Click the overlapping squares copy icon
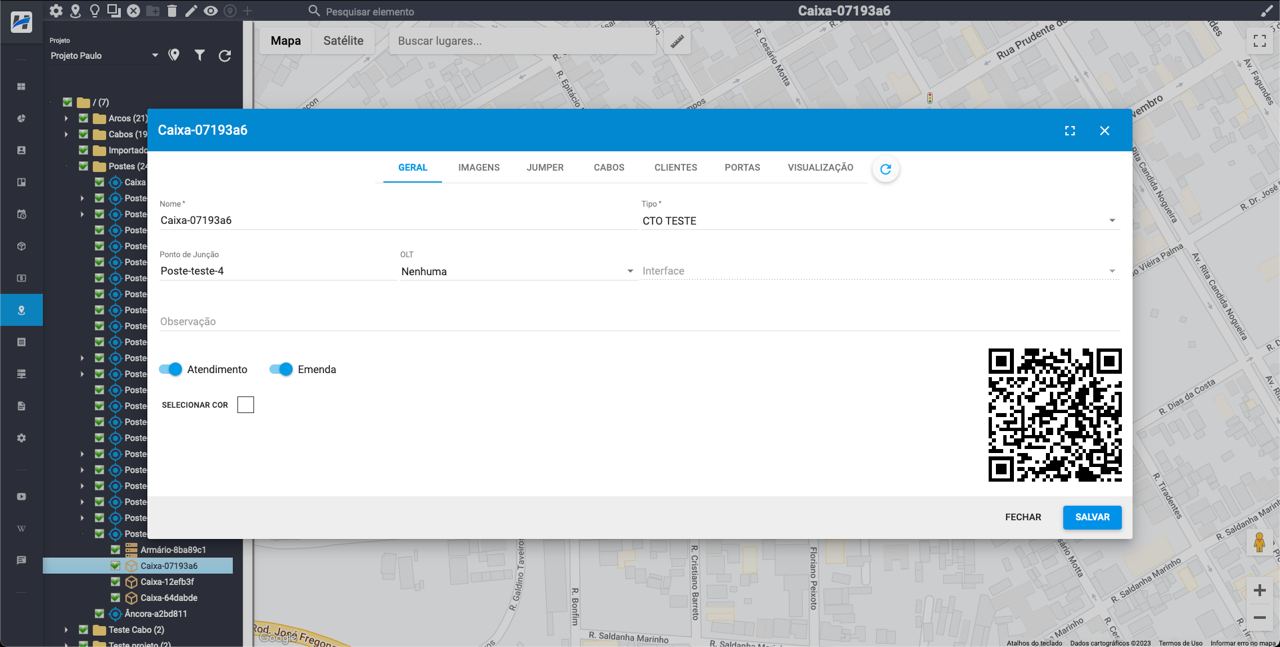 [x=113, y=11]
